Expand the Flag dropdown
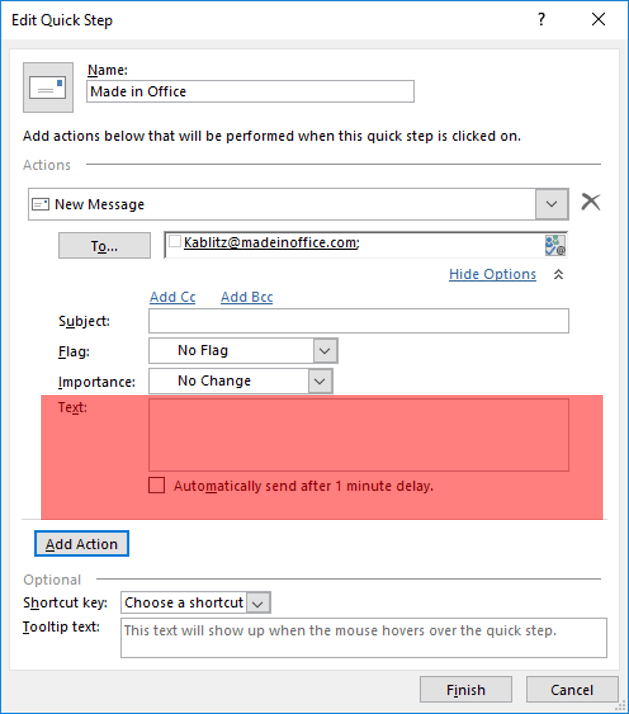 coord(325,351)
